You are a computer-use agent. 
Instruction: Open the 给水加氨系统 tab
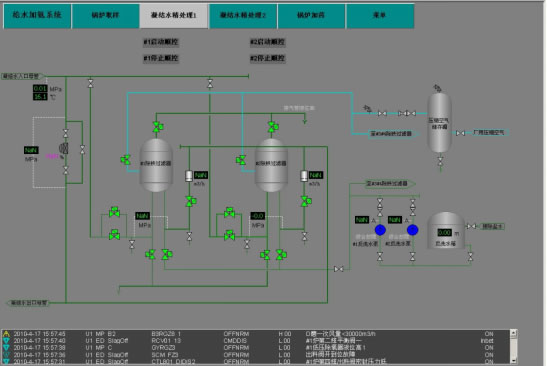37,15
